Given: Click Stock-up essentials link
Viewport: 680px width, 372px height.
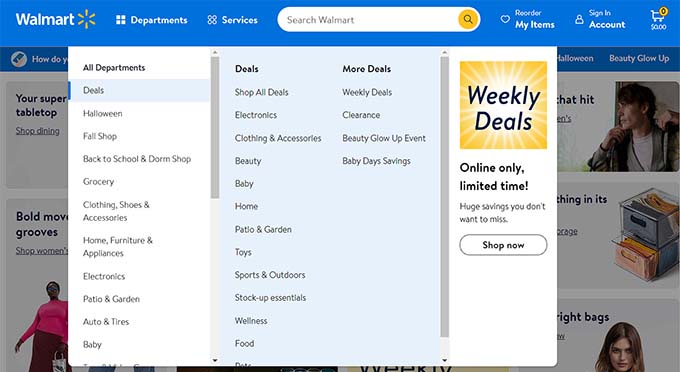Looking at the screenshot, I should pyautogui.click(x=270, y=298).
